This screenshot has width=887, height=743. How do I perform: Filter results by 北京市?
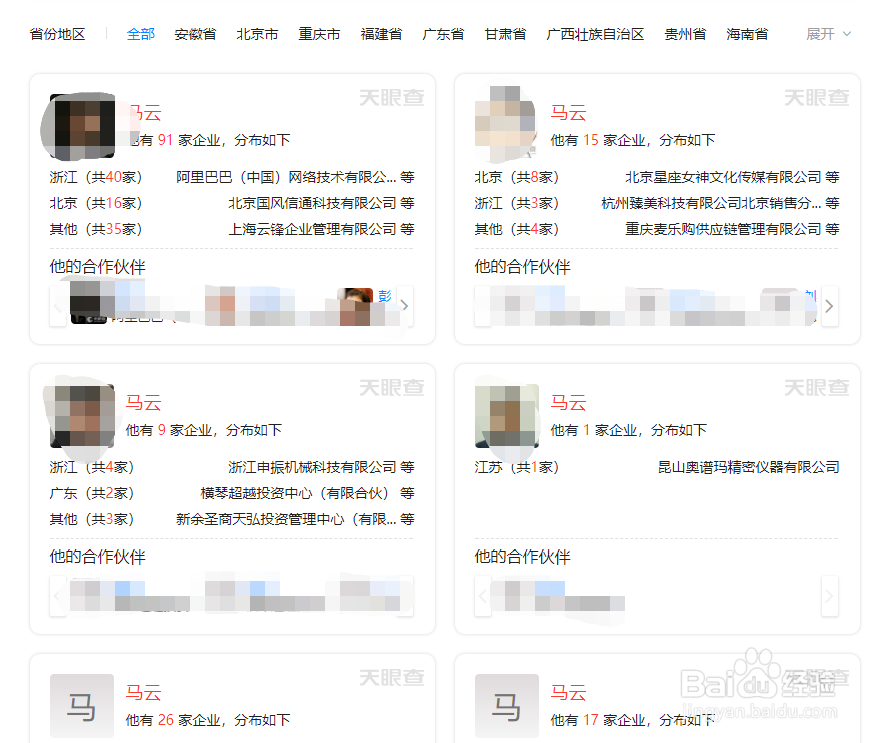coord(257,33)
